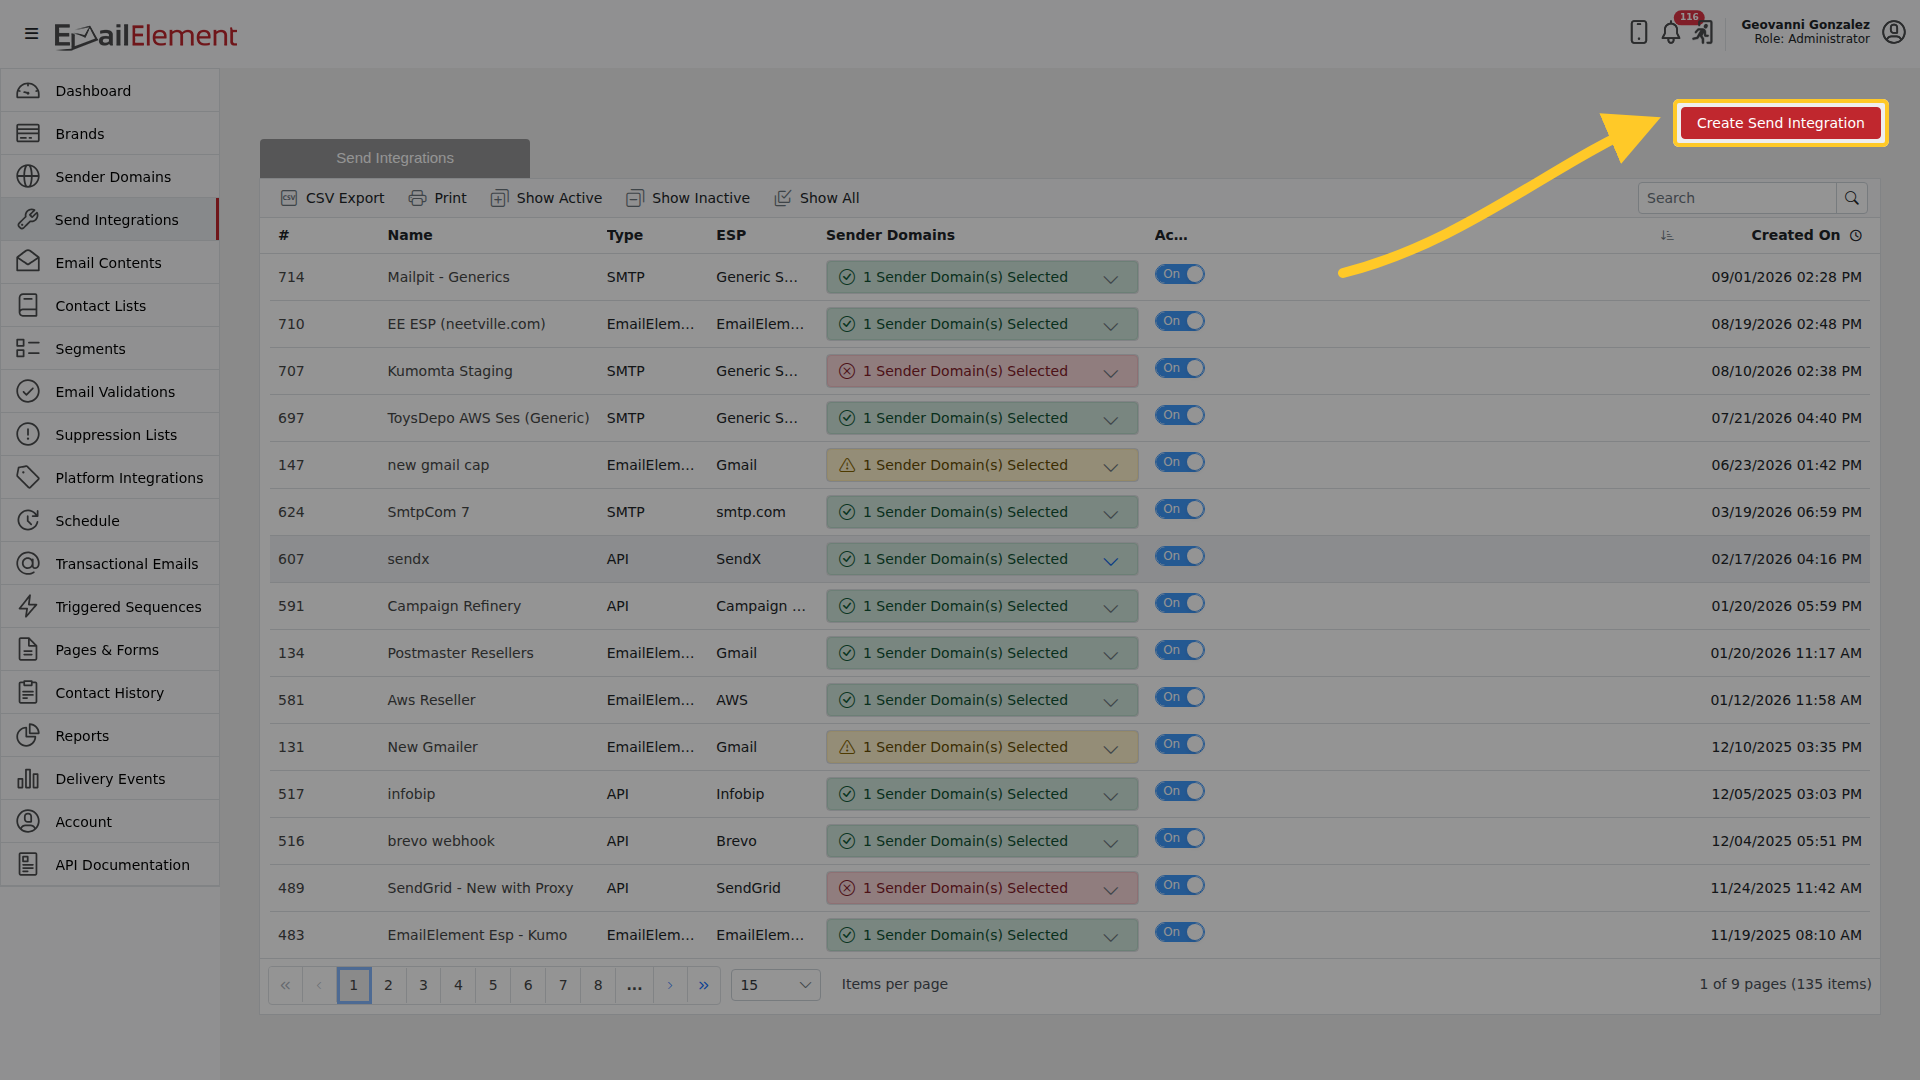Open the items per page dropdown
Image resolution: width=1920 pixels, height=1080 pixels.
tap(776, 985)
